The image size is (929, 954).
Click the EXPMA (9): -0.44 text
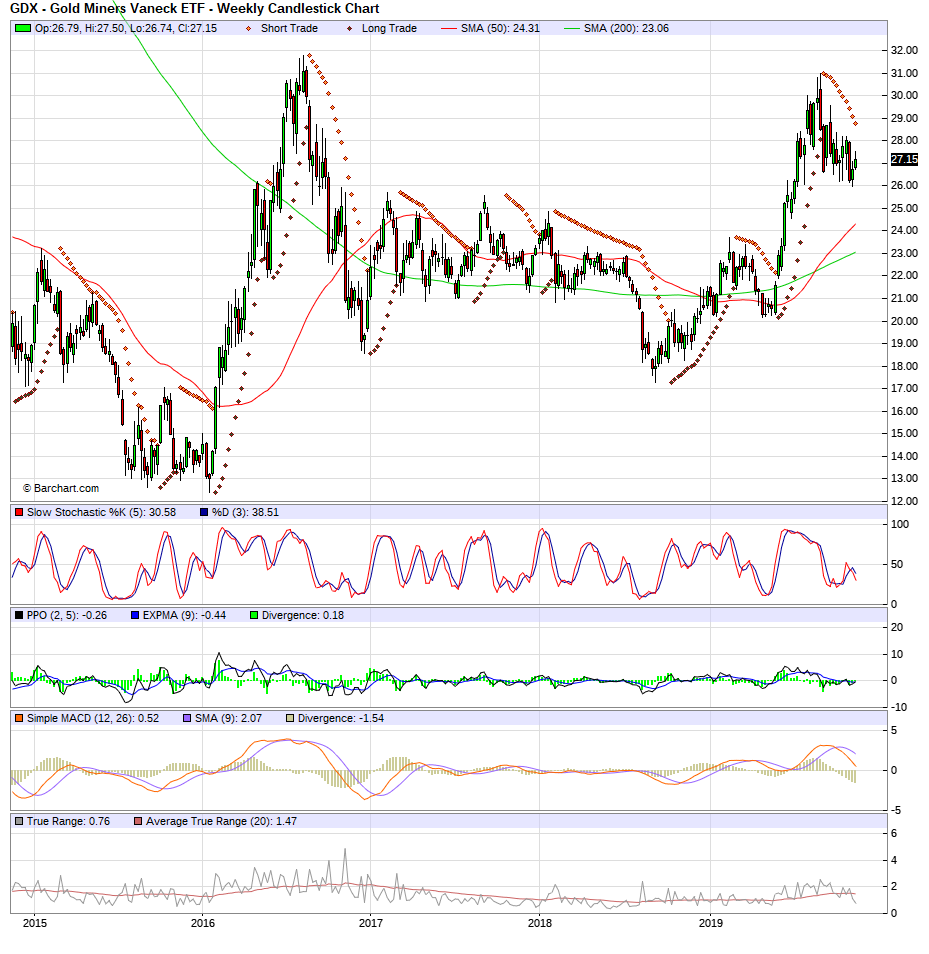(184, 615)
